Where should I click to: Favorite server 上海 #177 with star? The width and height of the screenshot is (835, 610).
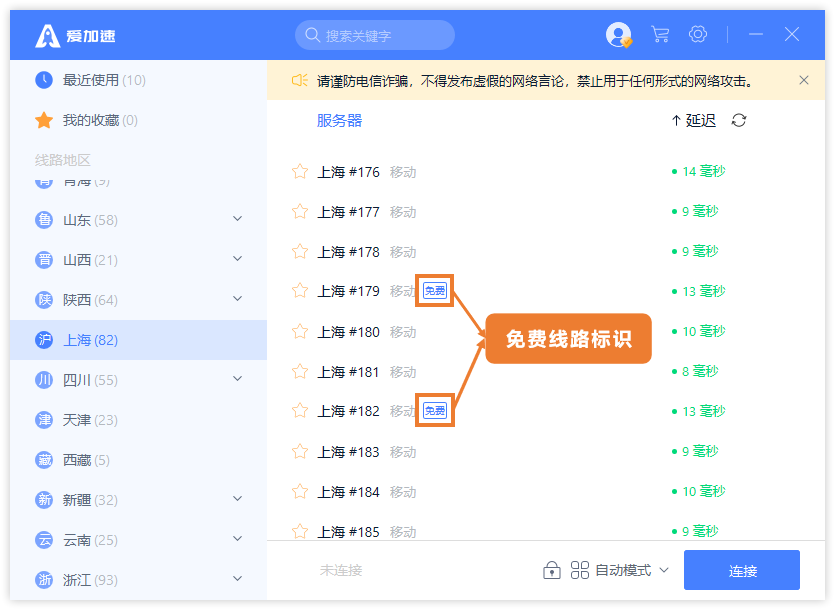tap(300, 212)
